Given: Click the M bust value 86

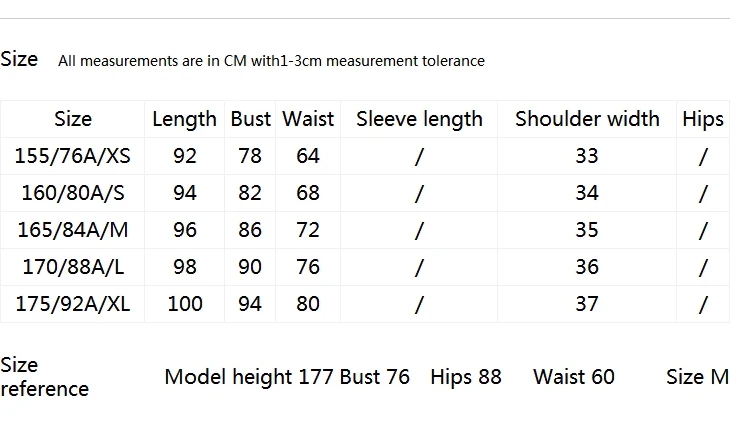Looking at the screenshot, I should click(250, 230).
